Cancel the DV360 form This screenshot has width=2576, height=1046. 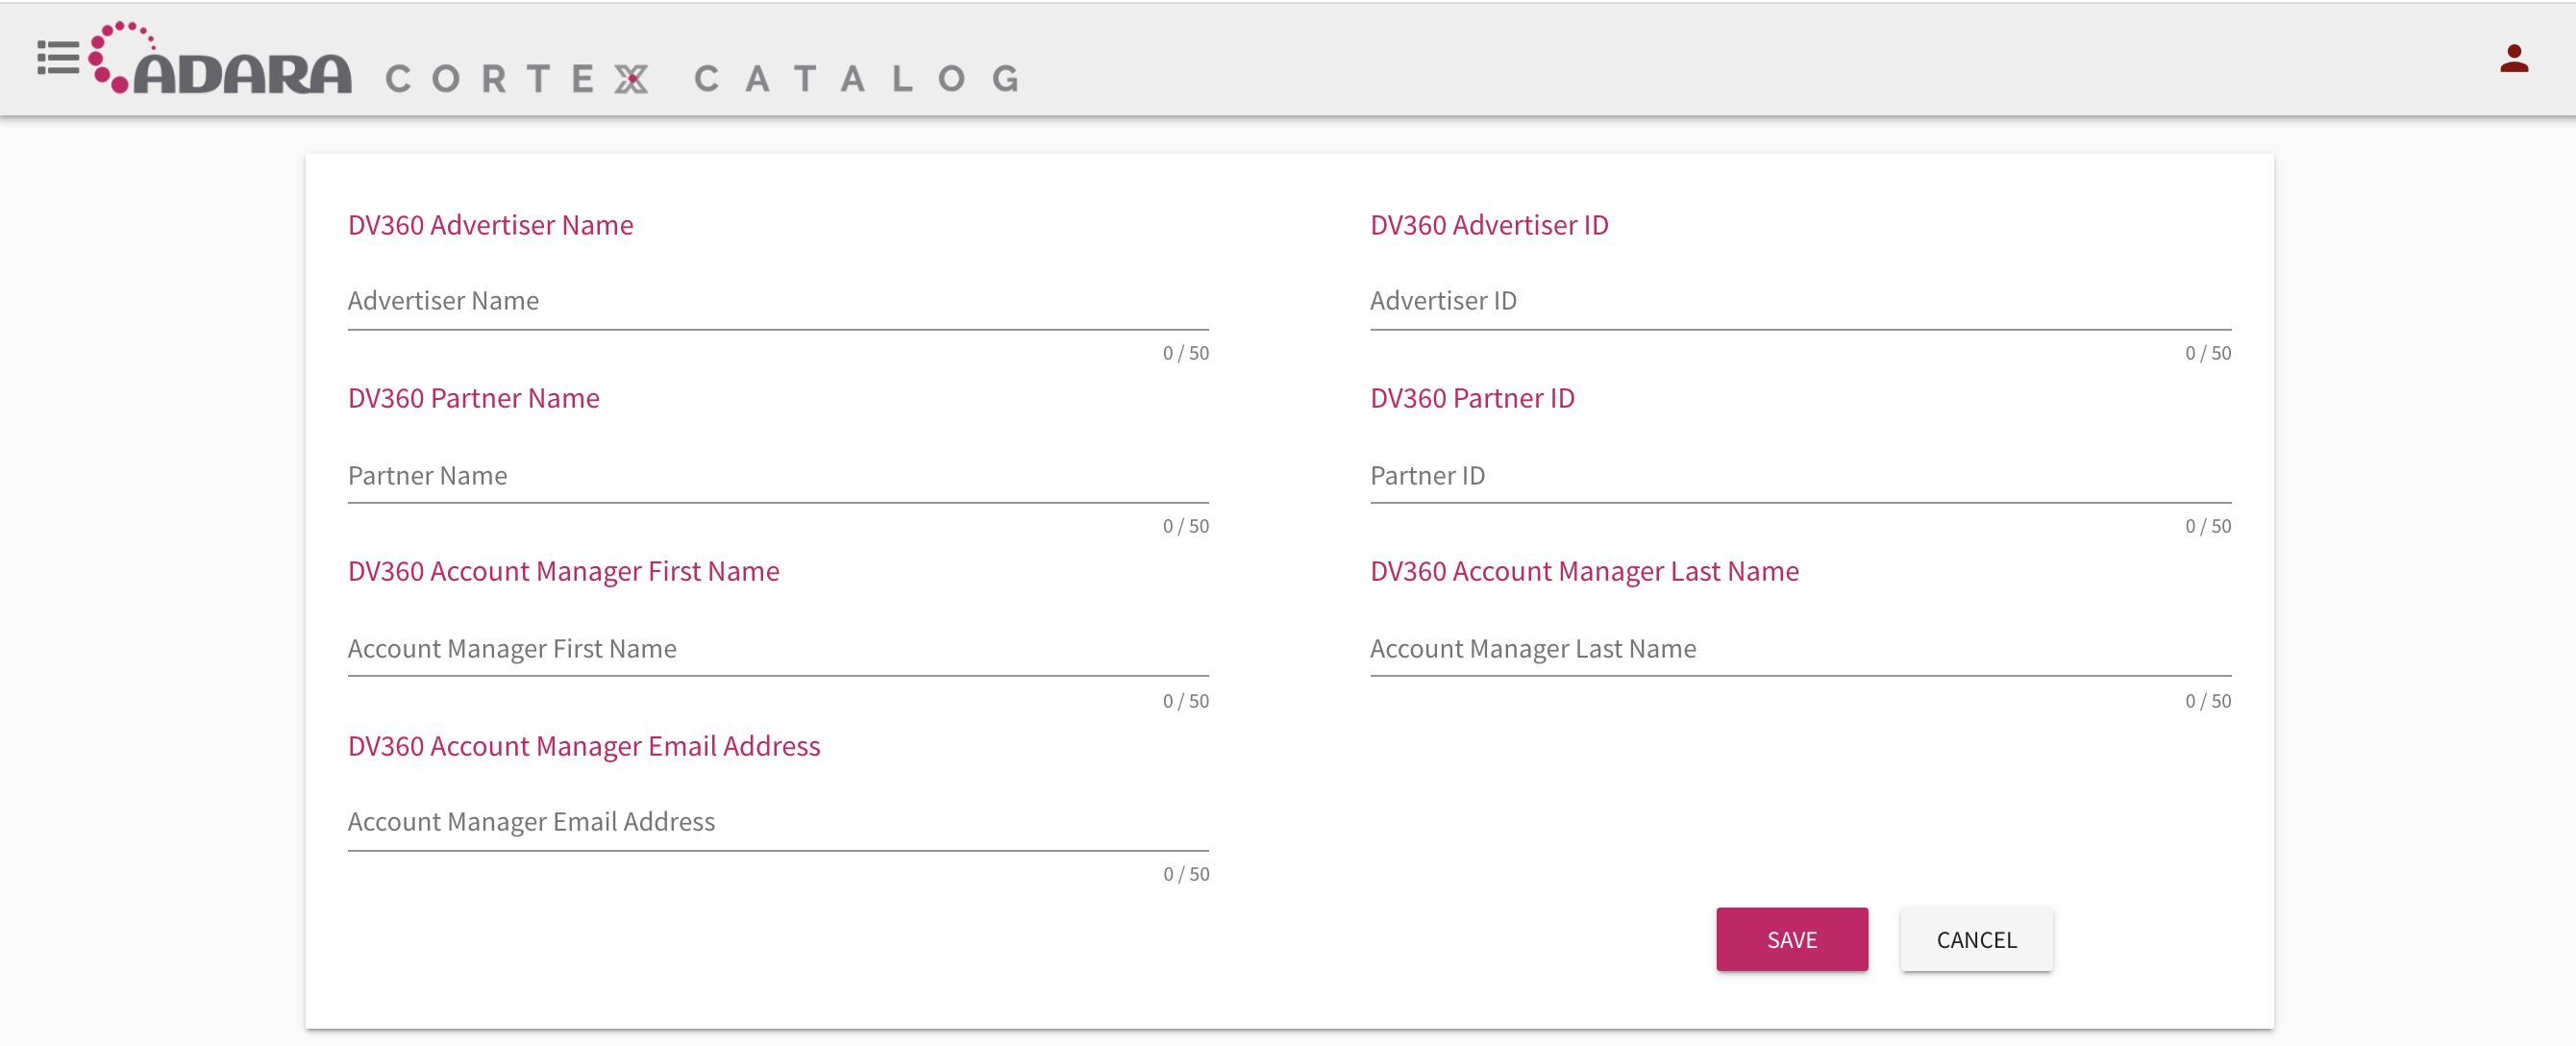click(1976, 939)
